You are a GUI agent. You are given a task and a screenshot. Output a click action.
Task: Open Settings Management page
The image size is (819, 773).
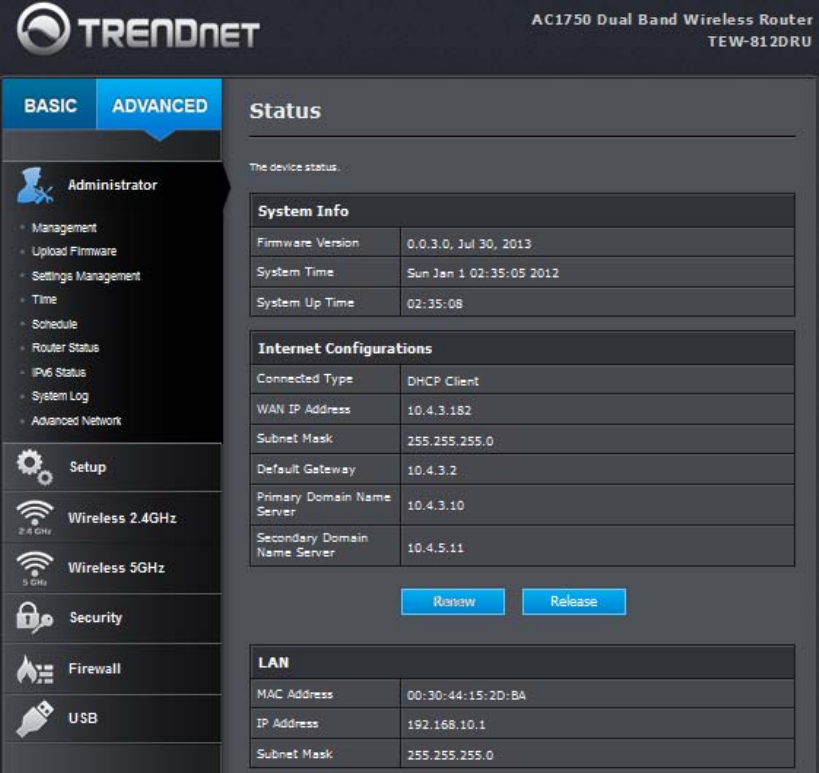(86, 276)
